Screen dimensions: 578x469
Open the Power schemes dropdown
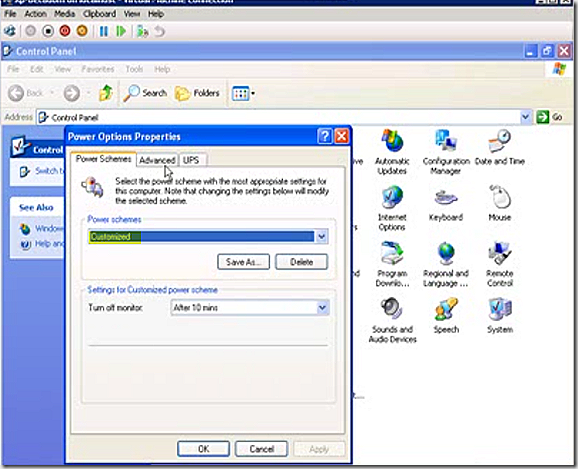[321, 236]
